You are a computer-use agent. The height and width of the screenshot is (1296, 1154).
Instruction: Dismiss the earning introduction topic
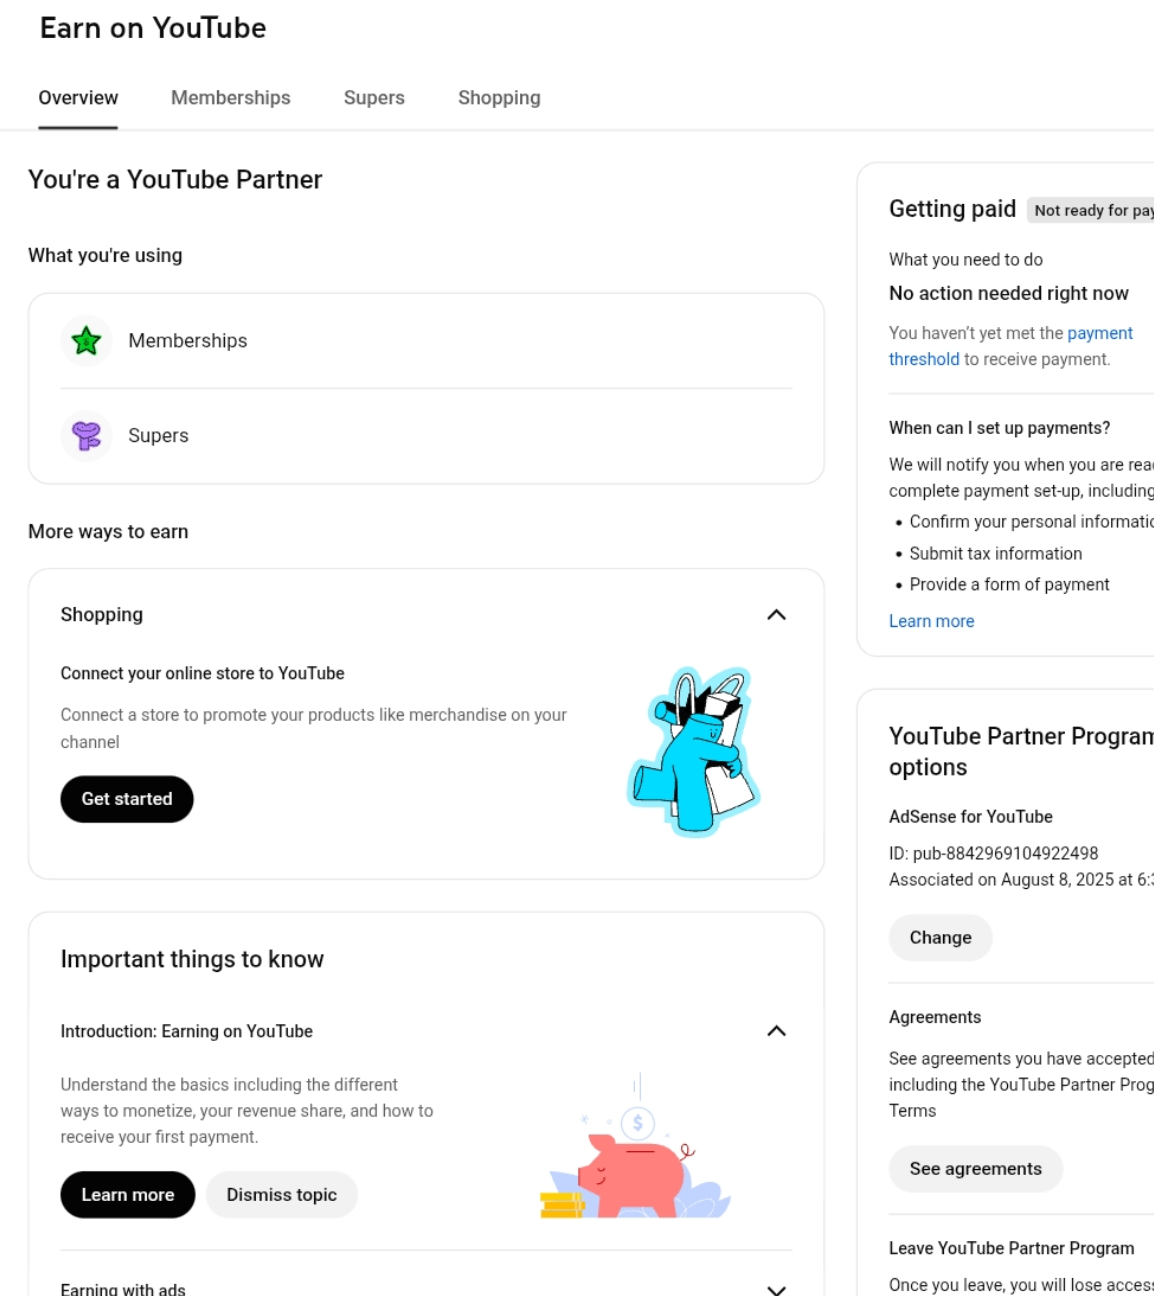281,1195
